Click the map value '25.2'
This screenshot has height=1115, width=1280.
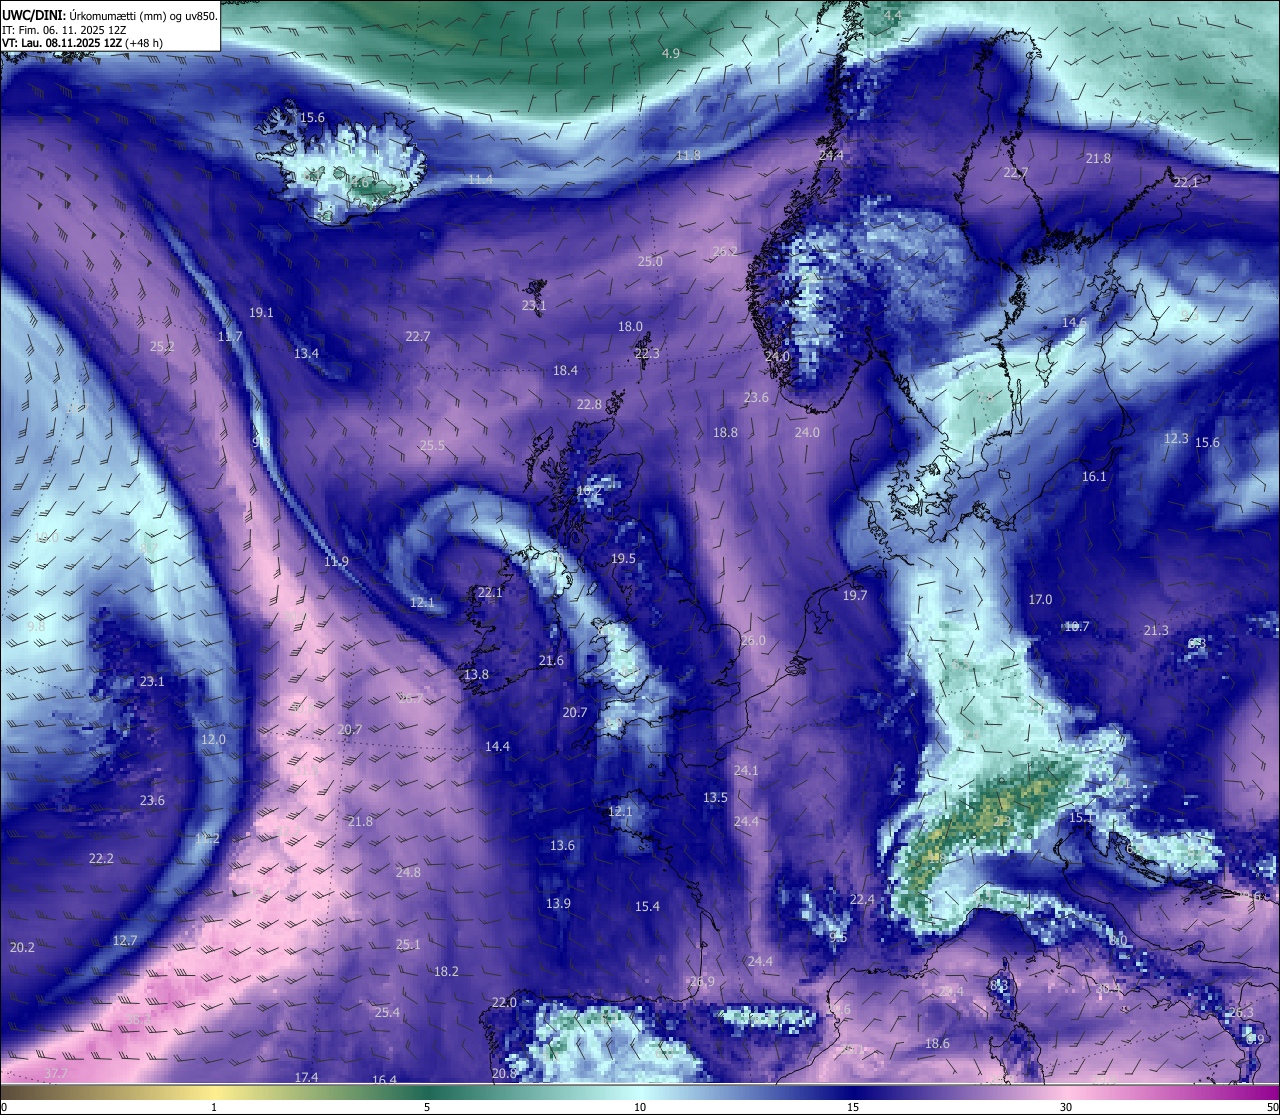162,346
